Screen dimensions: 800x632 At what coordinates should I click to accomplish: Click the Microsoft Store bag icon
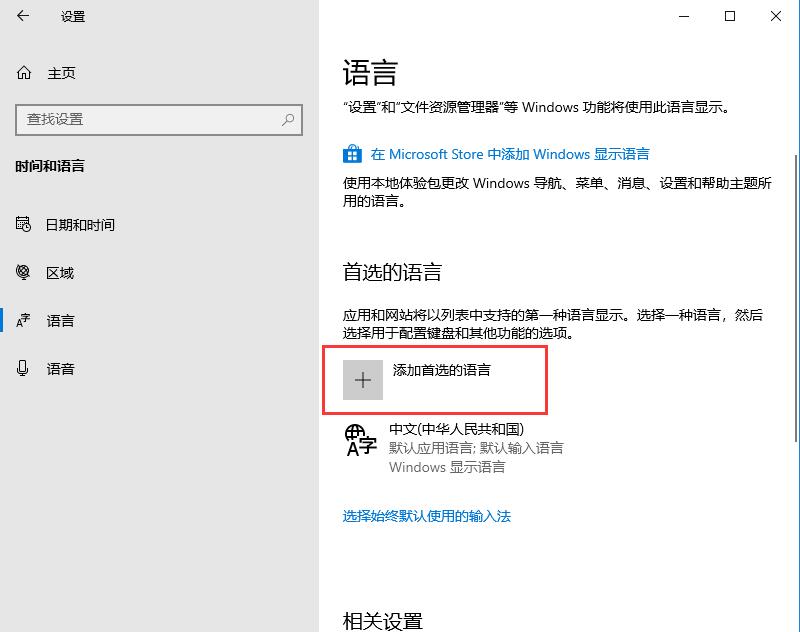(352, 154)
